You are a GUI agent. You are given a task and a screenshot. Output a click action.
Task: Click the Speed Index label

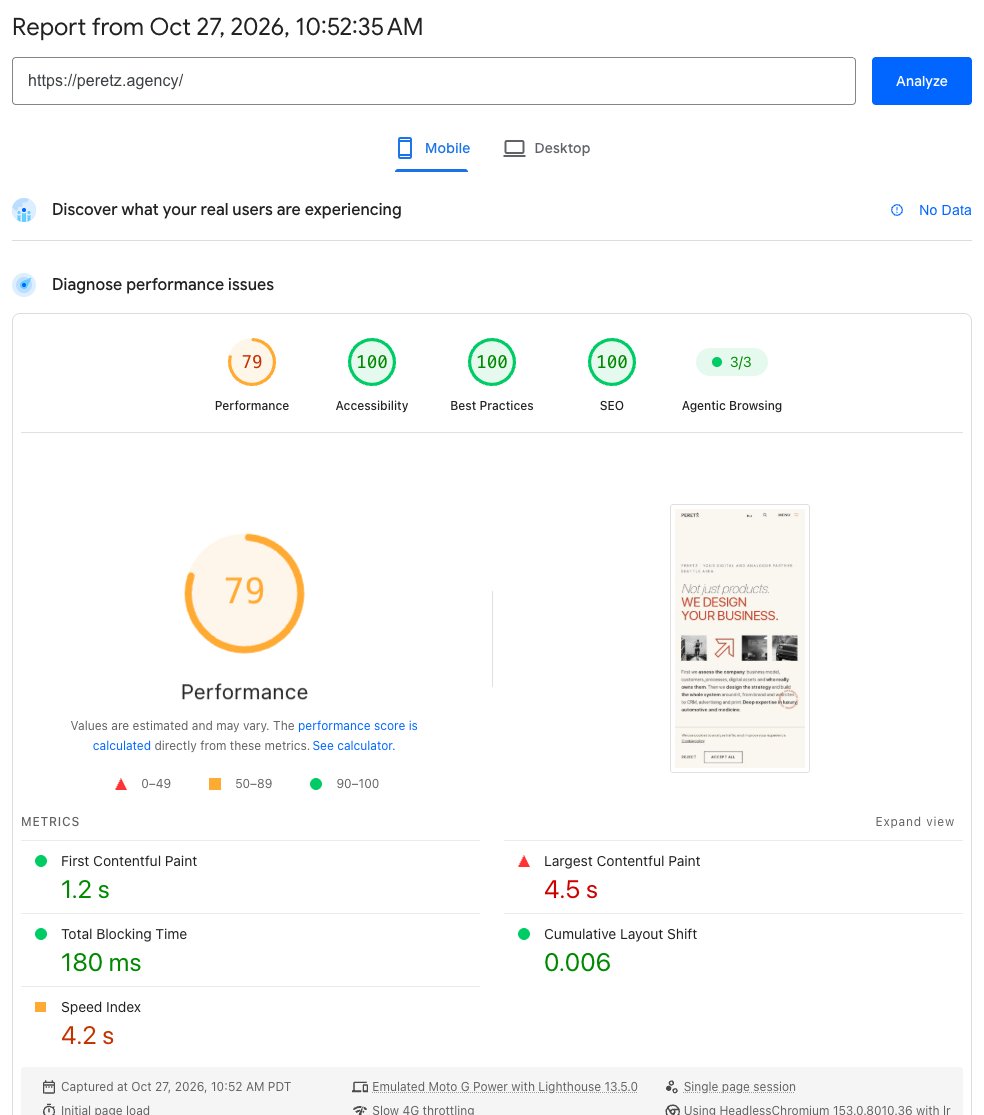click(x=101, y=1008)
